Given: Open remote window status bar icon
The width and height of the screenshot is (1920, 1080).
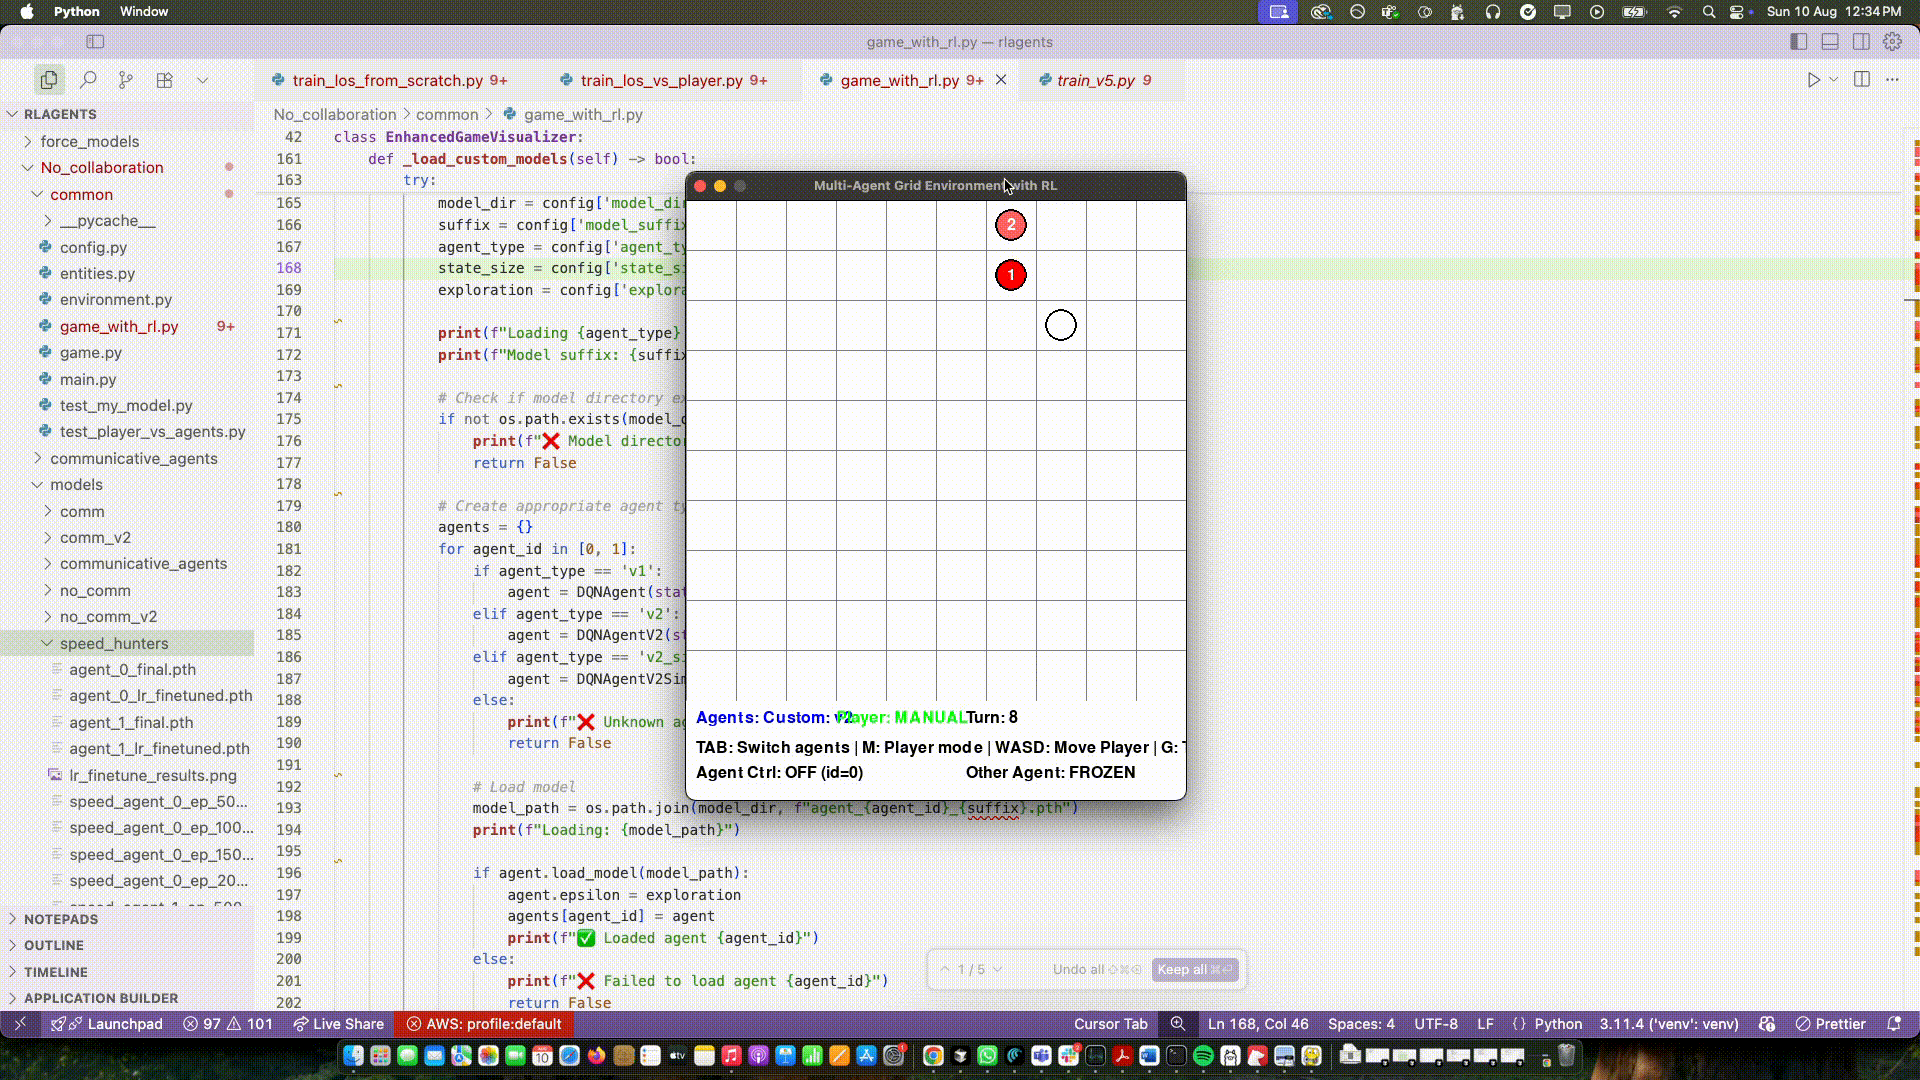Looking at the screenshot, I should coord(20,1023).
